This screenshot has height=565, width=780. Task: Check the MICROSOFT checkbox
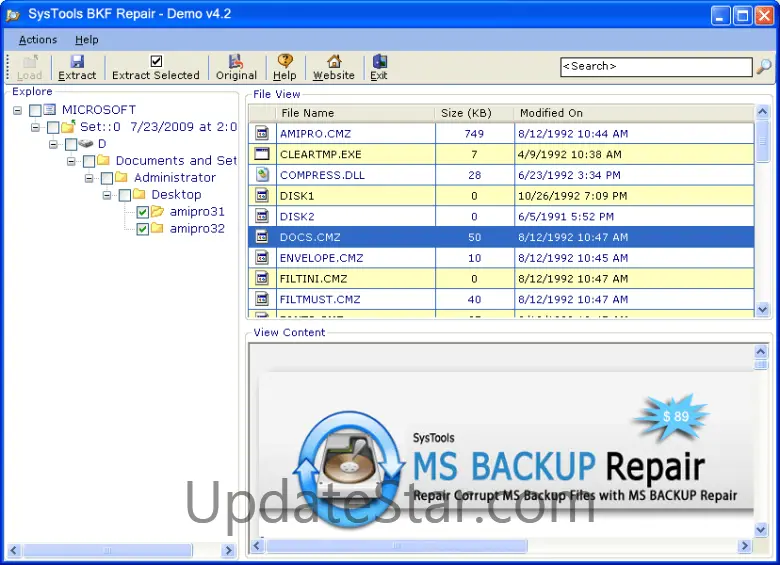click(x=35, y=110)
